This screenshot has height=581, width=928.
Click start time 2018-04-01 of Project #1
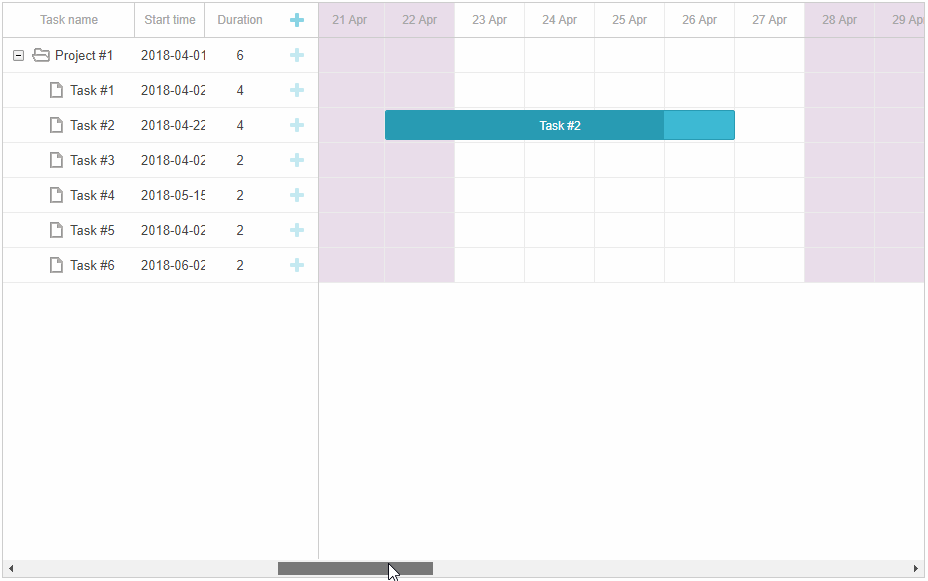173,55
